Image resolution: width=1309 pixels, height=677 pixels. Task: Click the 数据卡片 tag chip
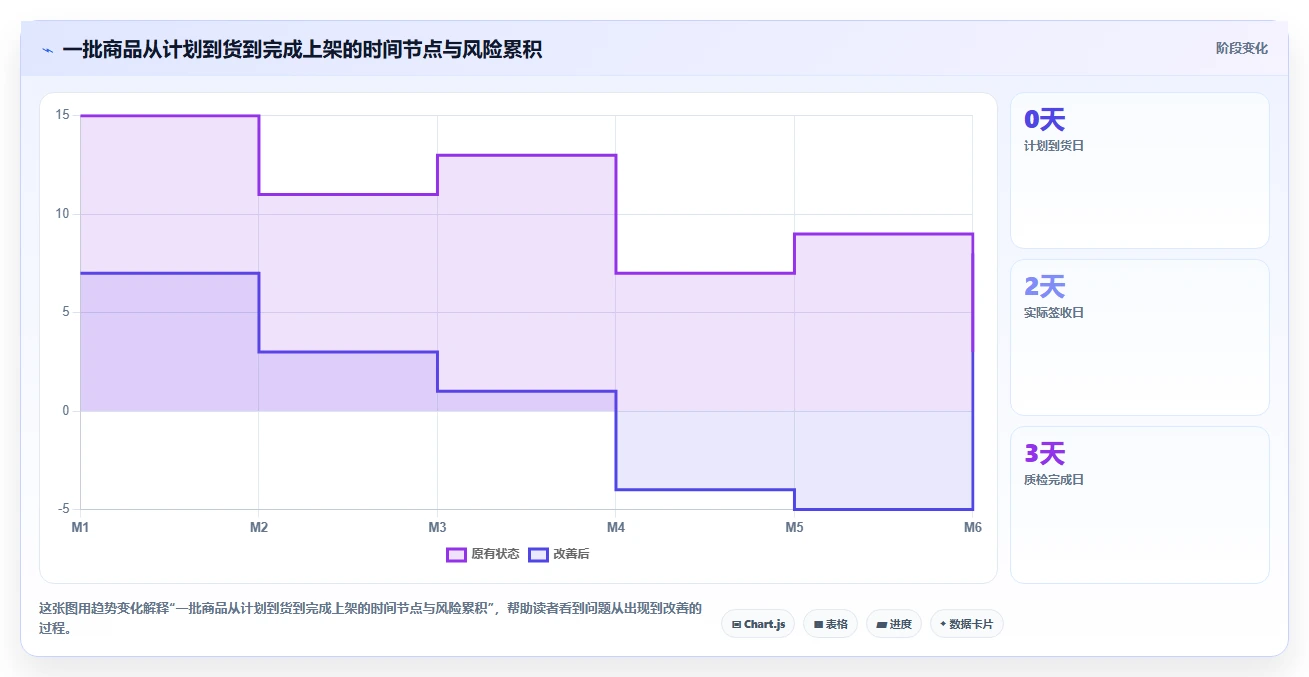[966, 624]
